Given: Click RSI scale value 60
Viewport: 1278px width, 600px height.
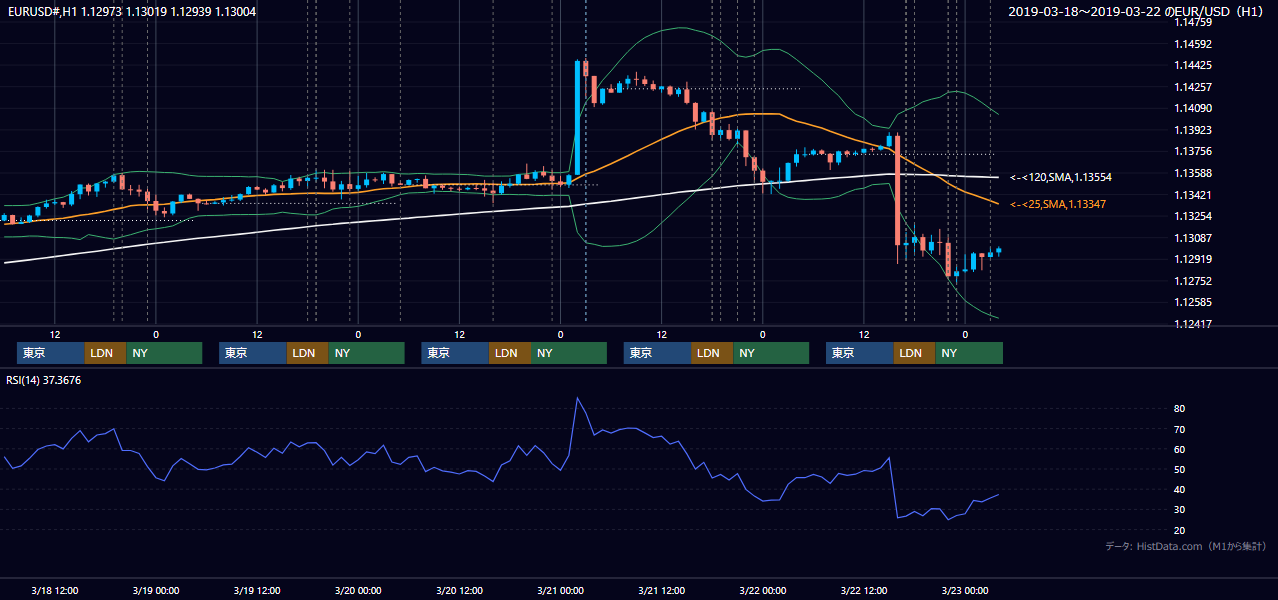Looking at the screenshot, I should pos(1180,449).
